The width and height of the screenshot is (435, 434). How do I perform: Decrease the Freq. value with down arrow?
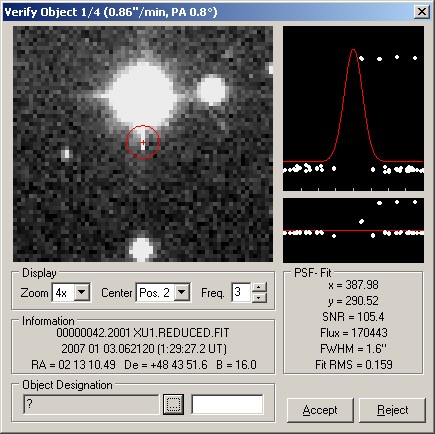click(x=259, y=298)
